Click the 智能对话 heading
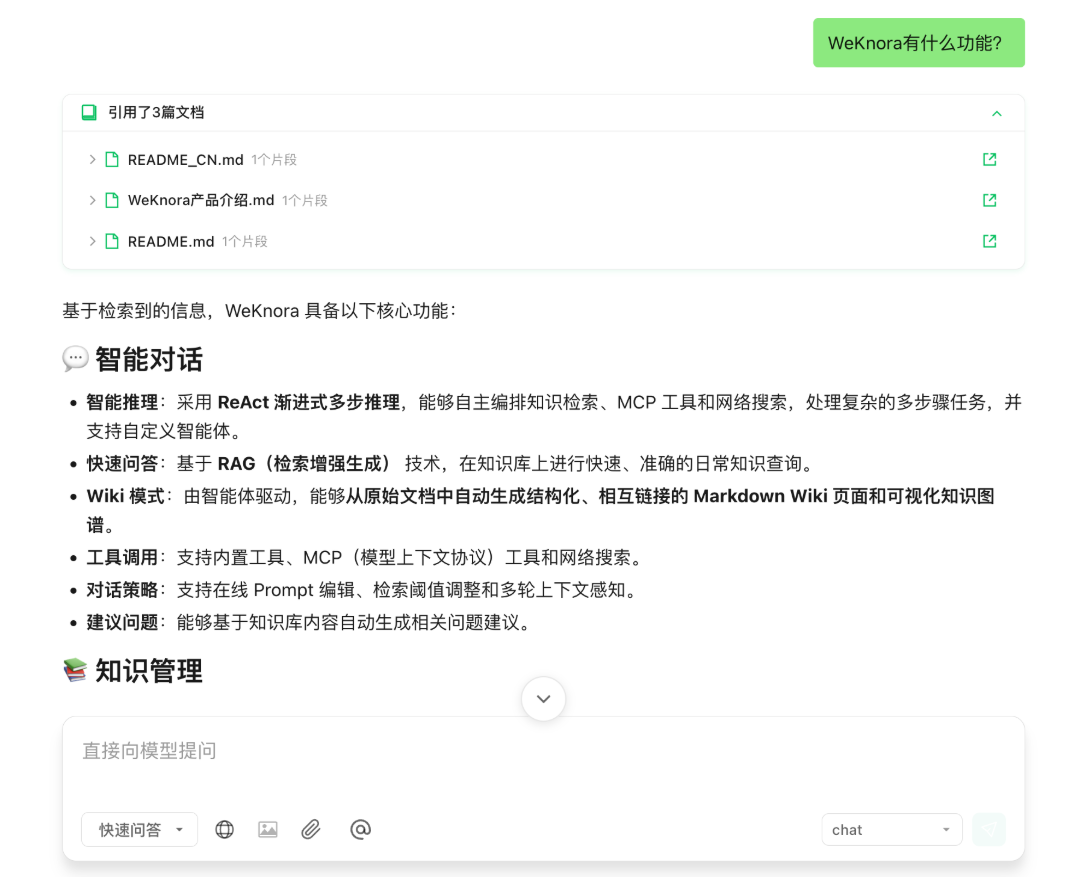1080x877 pixels. [x=149, y=360]
